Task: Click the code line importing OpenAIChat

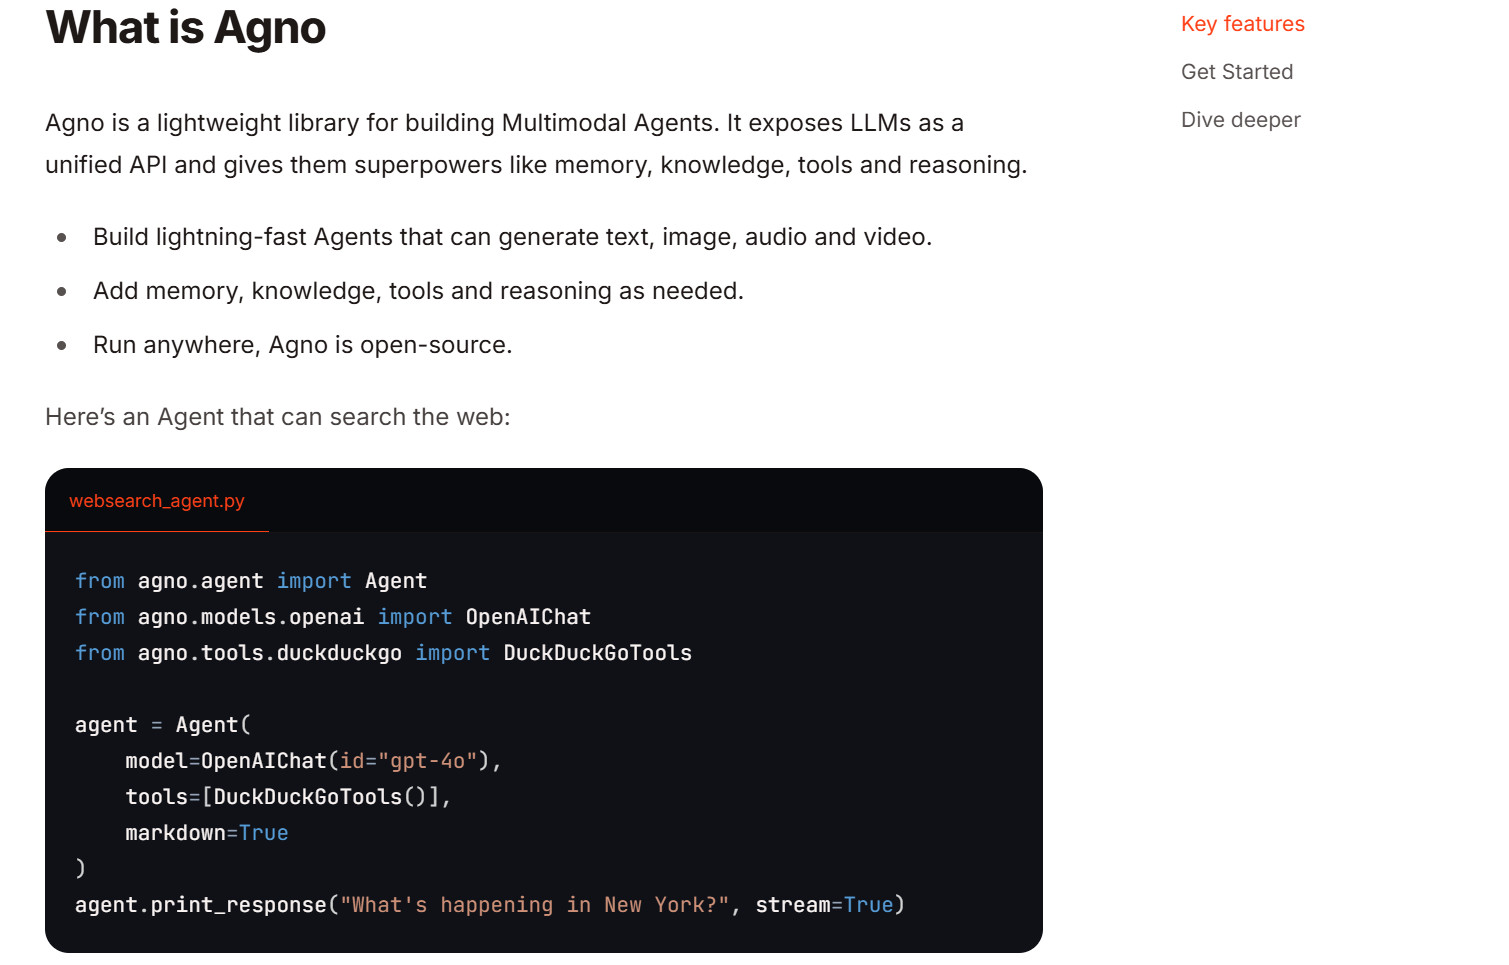Action: pos(333,617)
